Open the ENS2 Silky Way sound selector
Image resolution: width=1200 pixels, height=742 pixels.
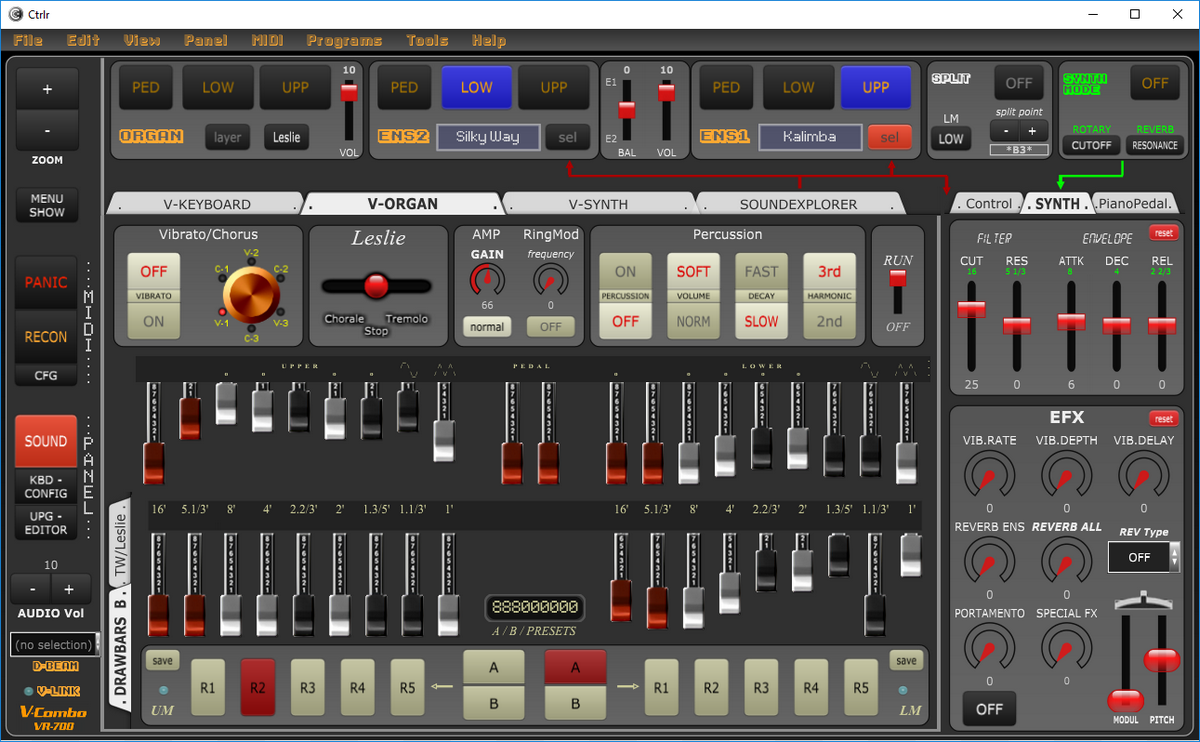(487, 137)
